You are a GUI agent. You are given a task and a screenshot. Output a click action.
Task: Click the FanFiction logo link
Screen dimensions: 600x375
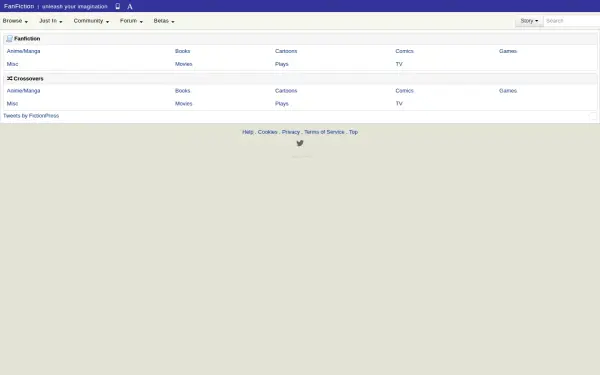point(19,6)
